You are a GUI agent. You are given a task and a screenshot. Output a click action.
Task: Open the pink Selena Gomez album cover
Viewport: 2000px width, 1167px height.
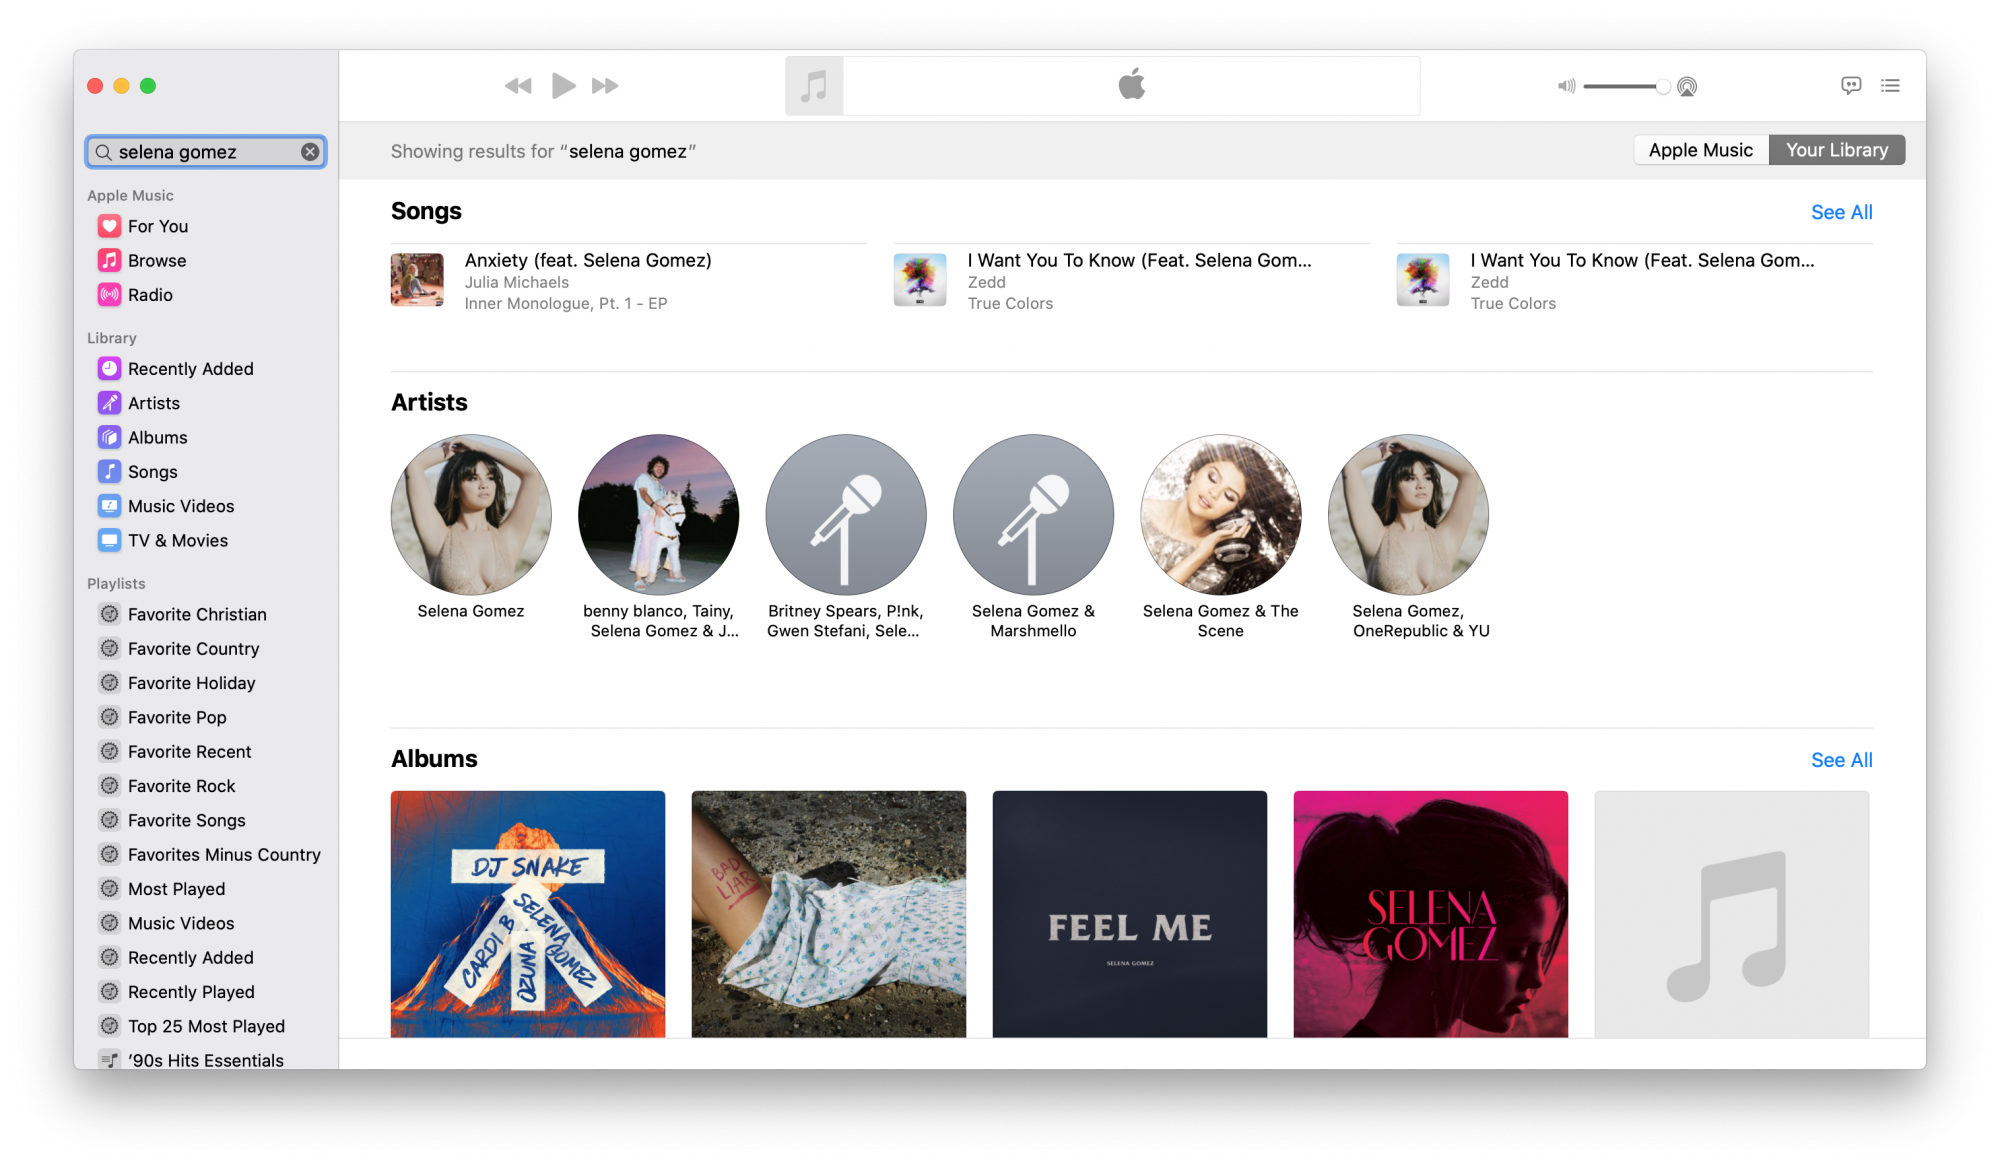tap(1431, 914)
